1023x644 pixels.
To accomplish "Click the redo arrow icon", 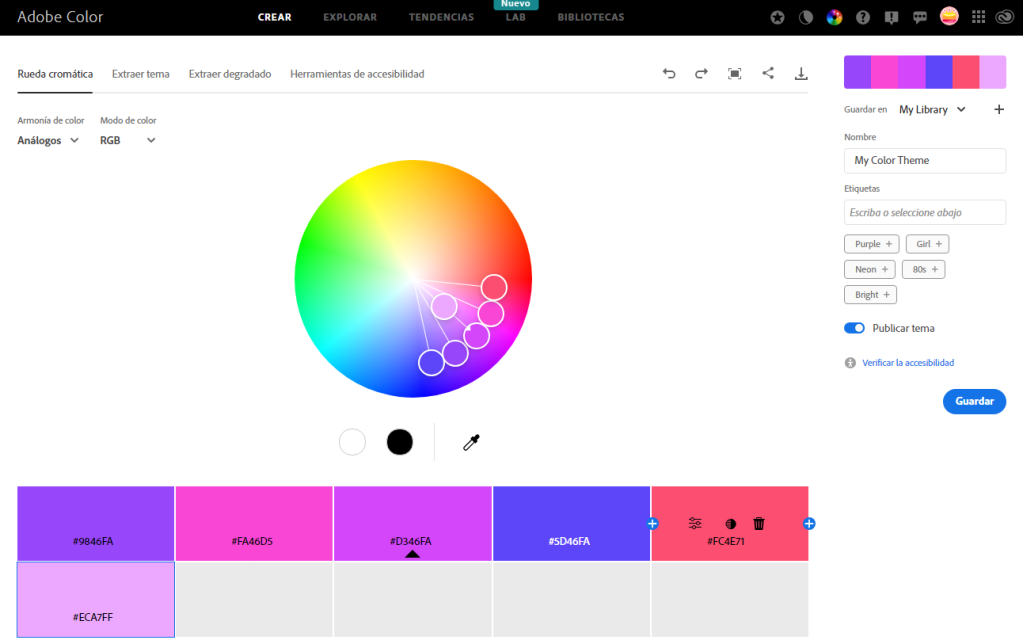I will coord(701,74).
